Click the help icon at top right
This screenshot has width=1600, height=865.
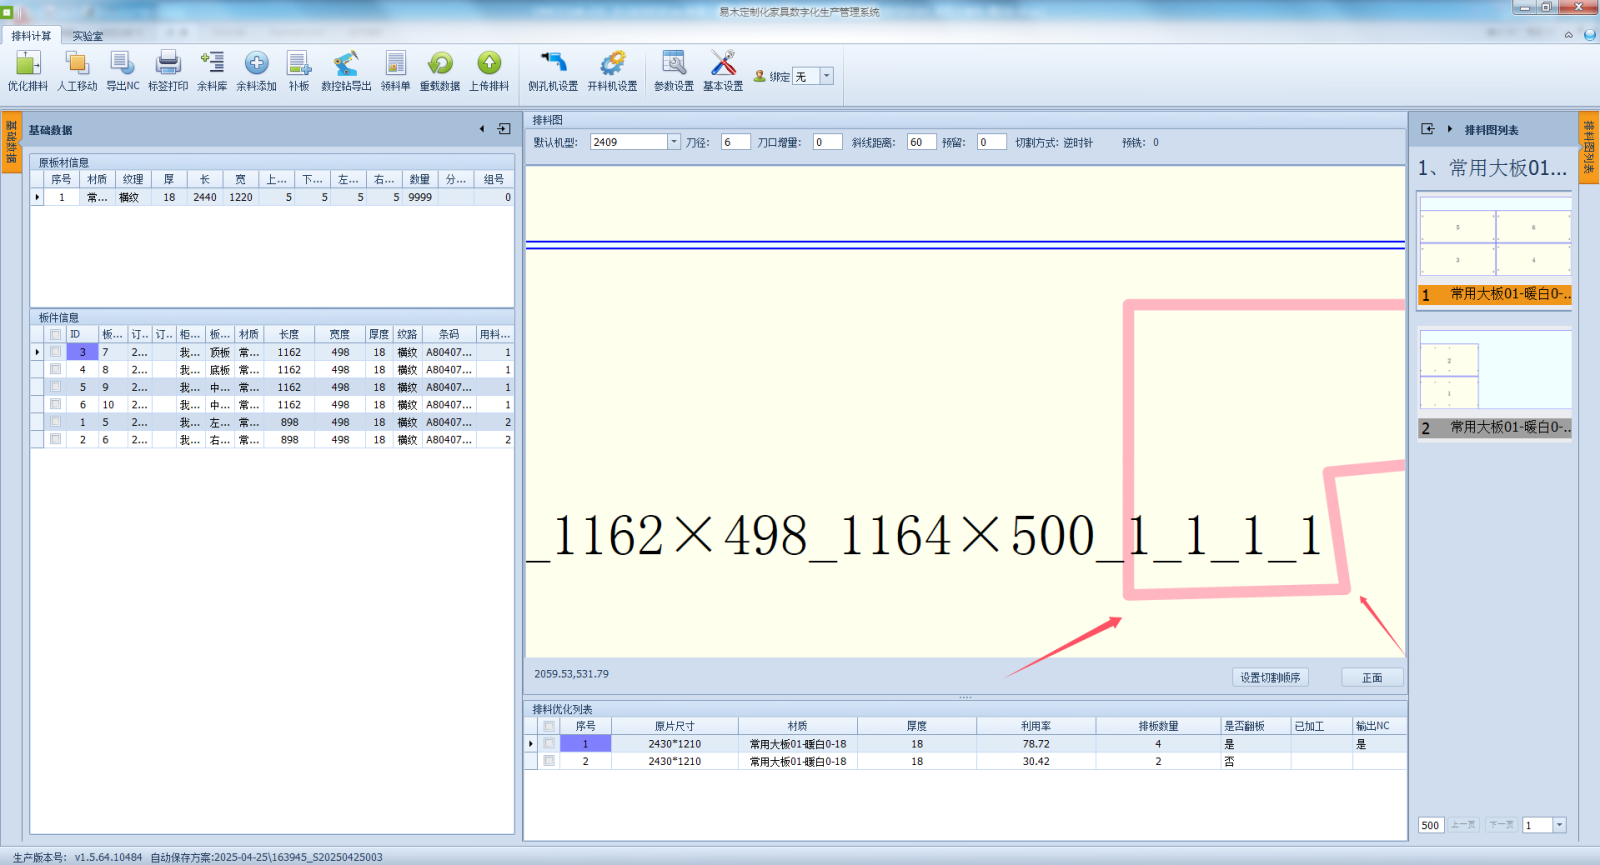pyautogui.click(x=1590, y=34)
